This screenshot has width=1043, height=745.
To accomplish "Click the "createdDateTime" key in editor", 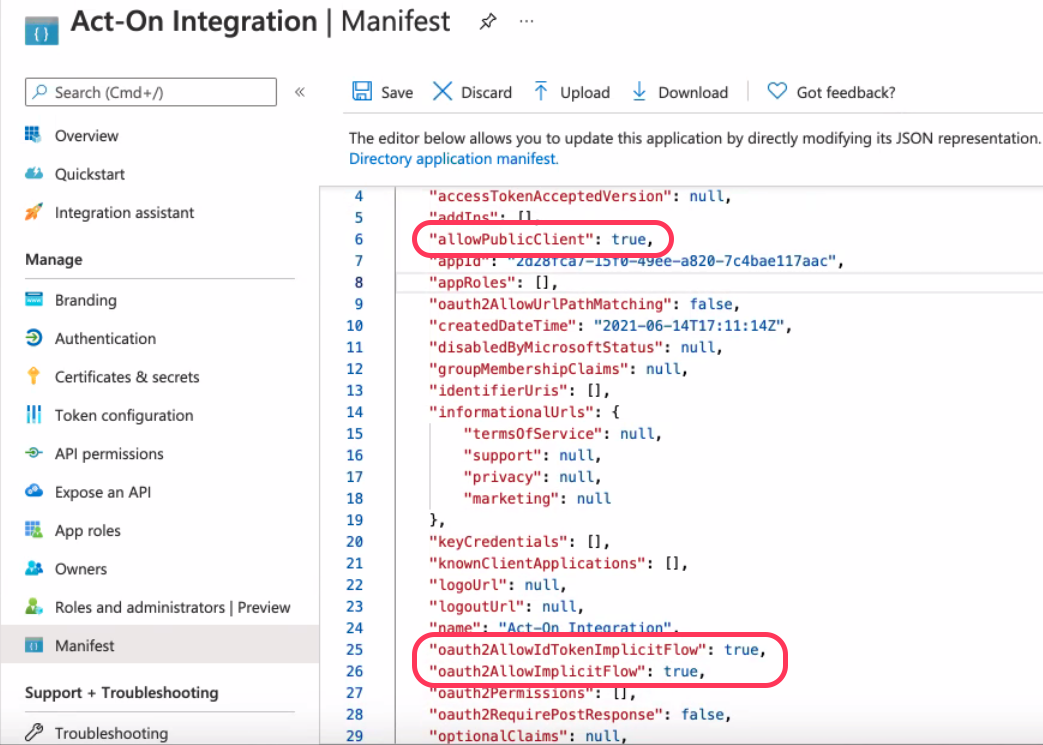I will pos(502,326).
